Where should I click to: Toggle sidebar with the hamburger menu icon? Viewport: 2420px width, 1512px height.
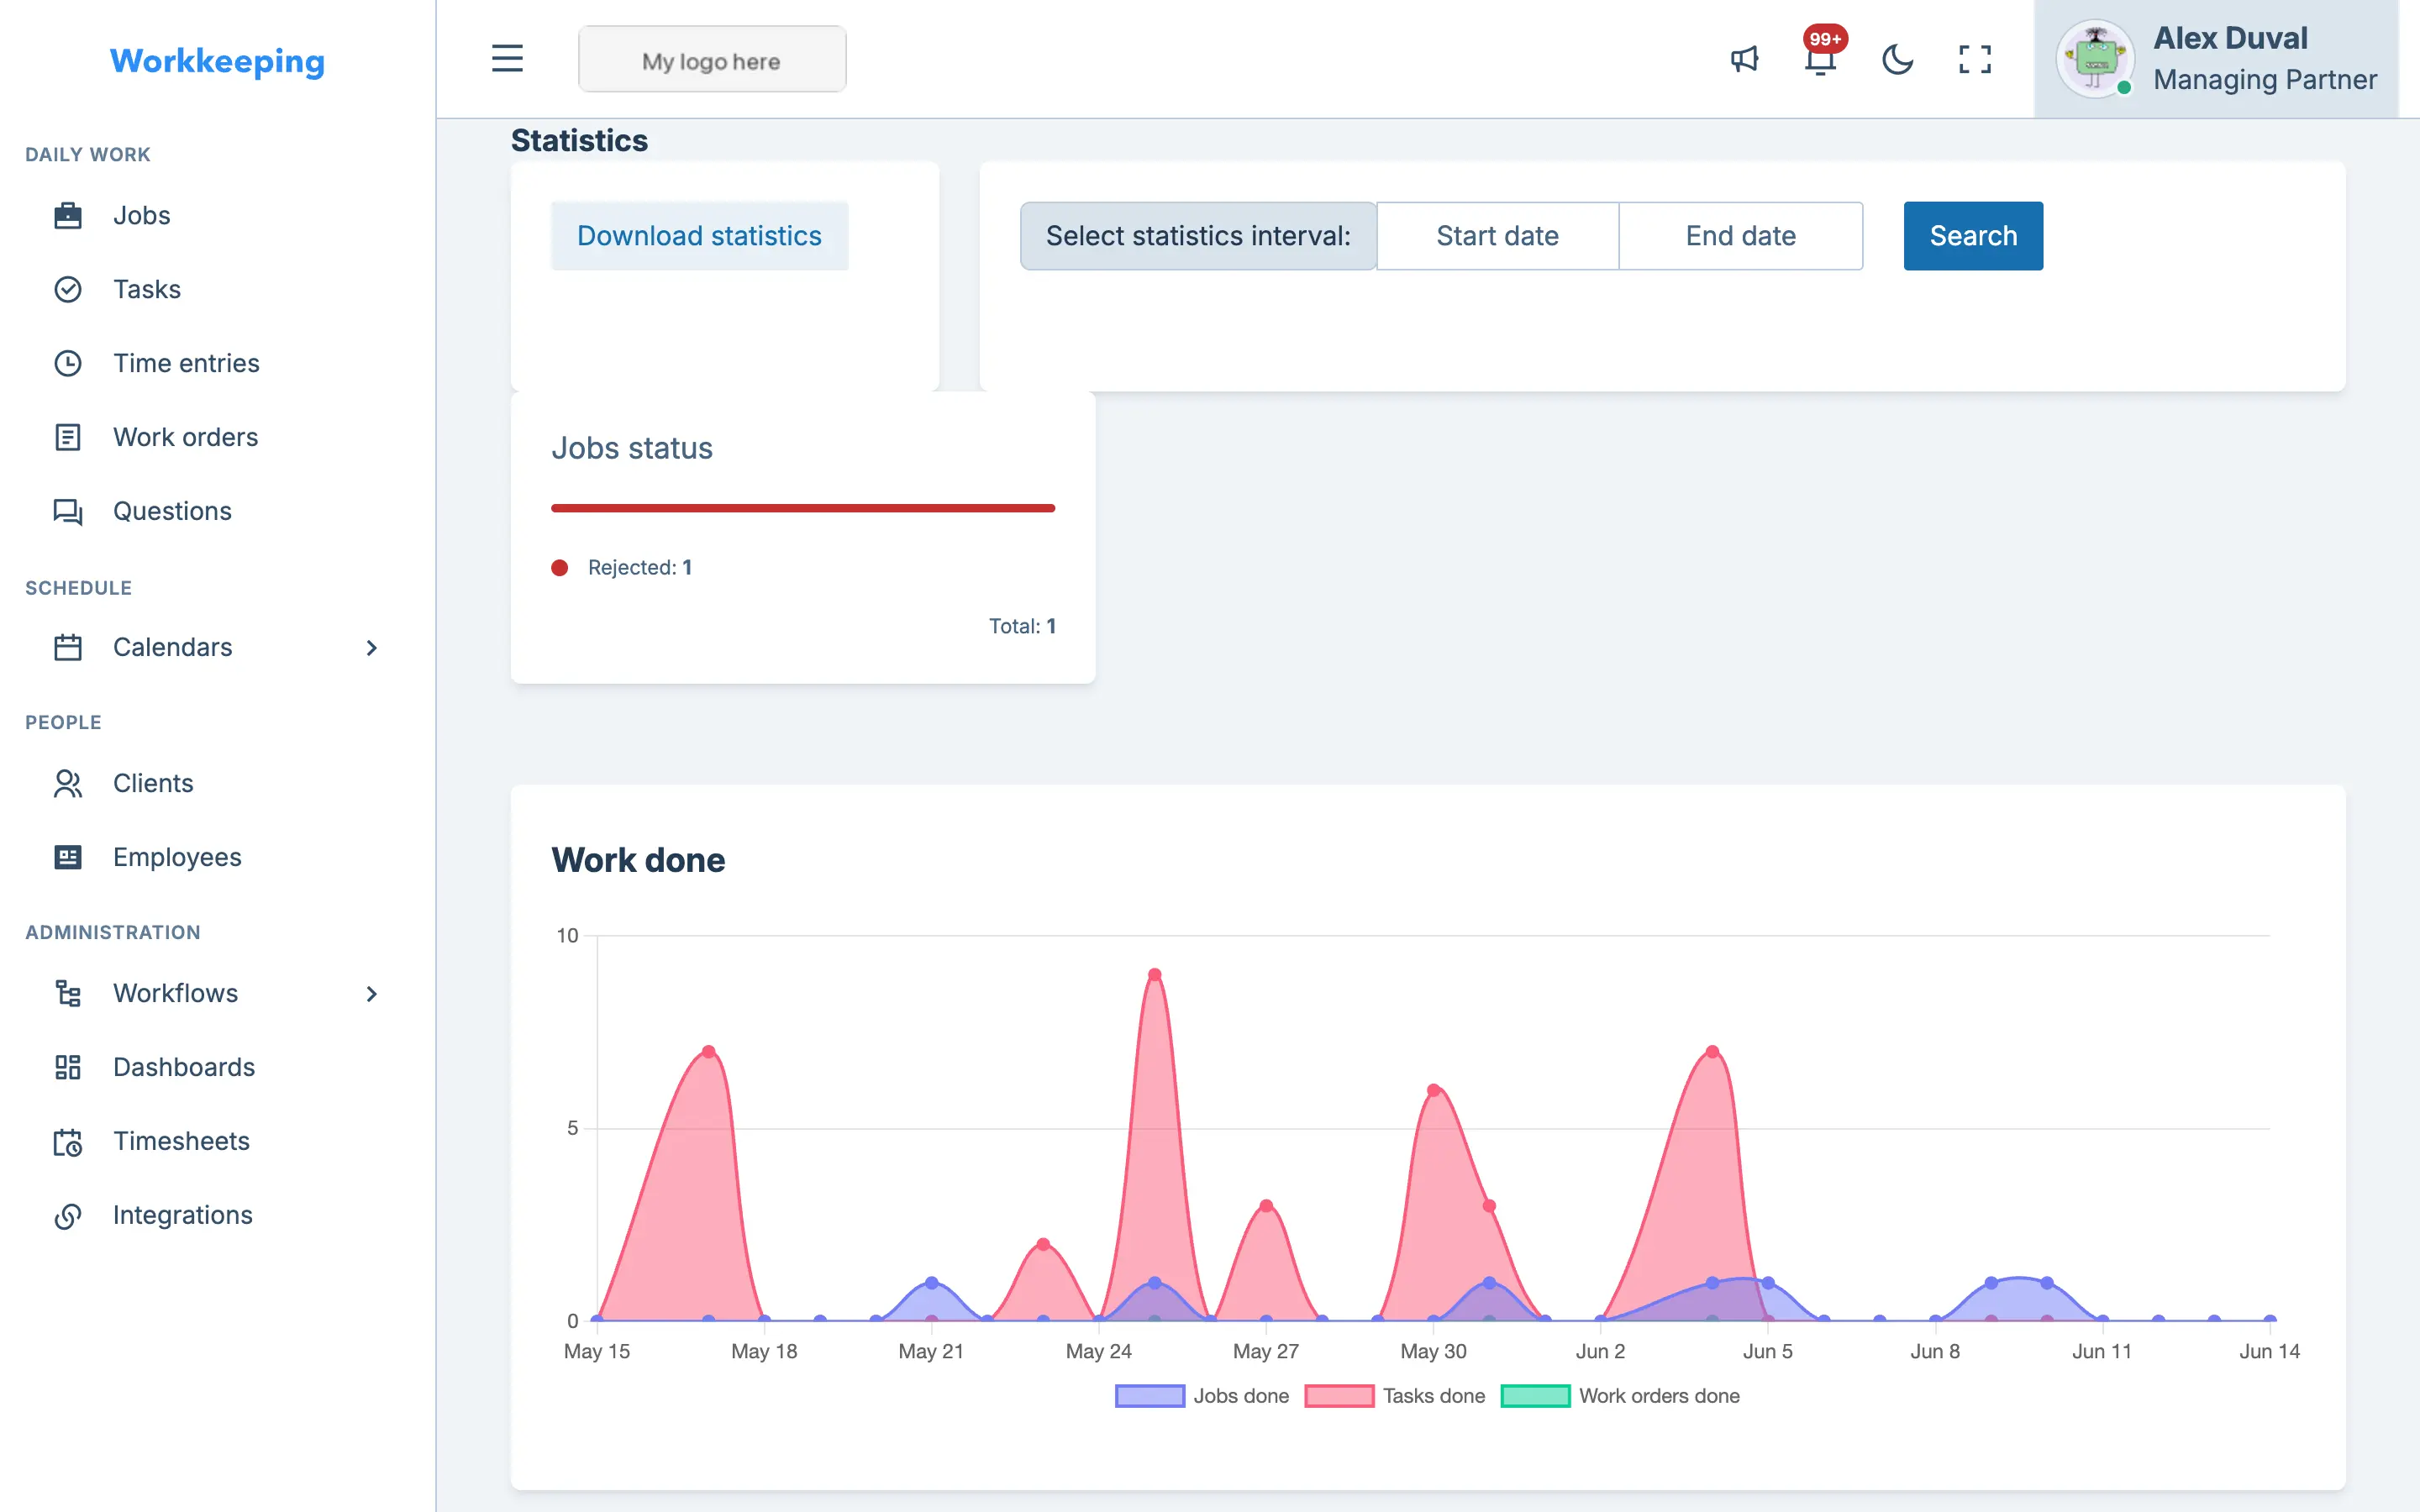click(507, 58)
